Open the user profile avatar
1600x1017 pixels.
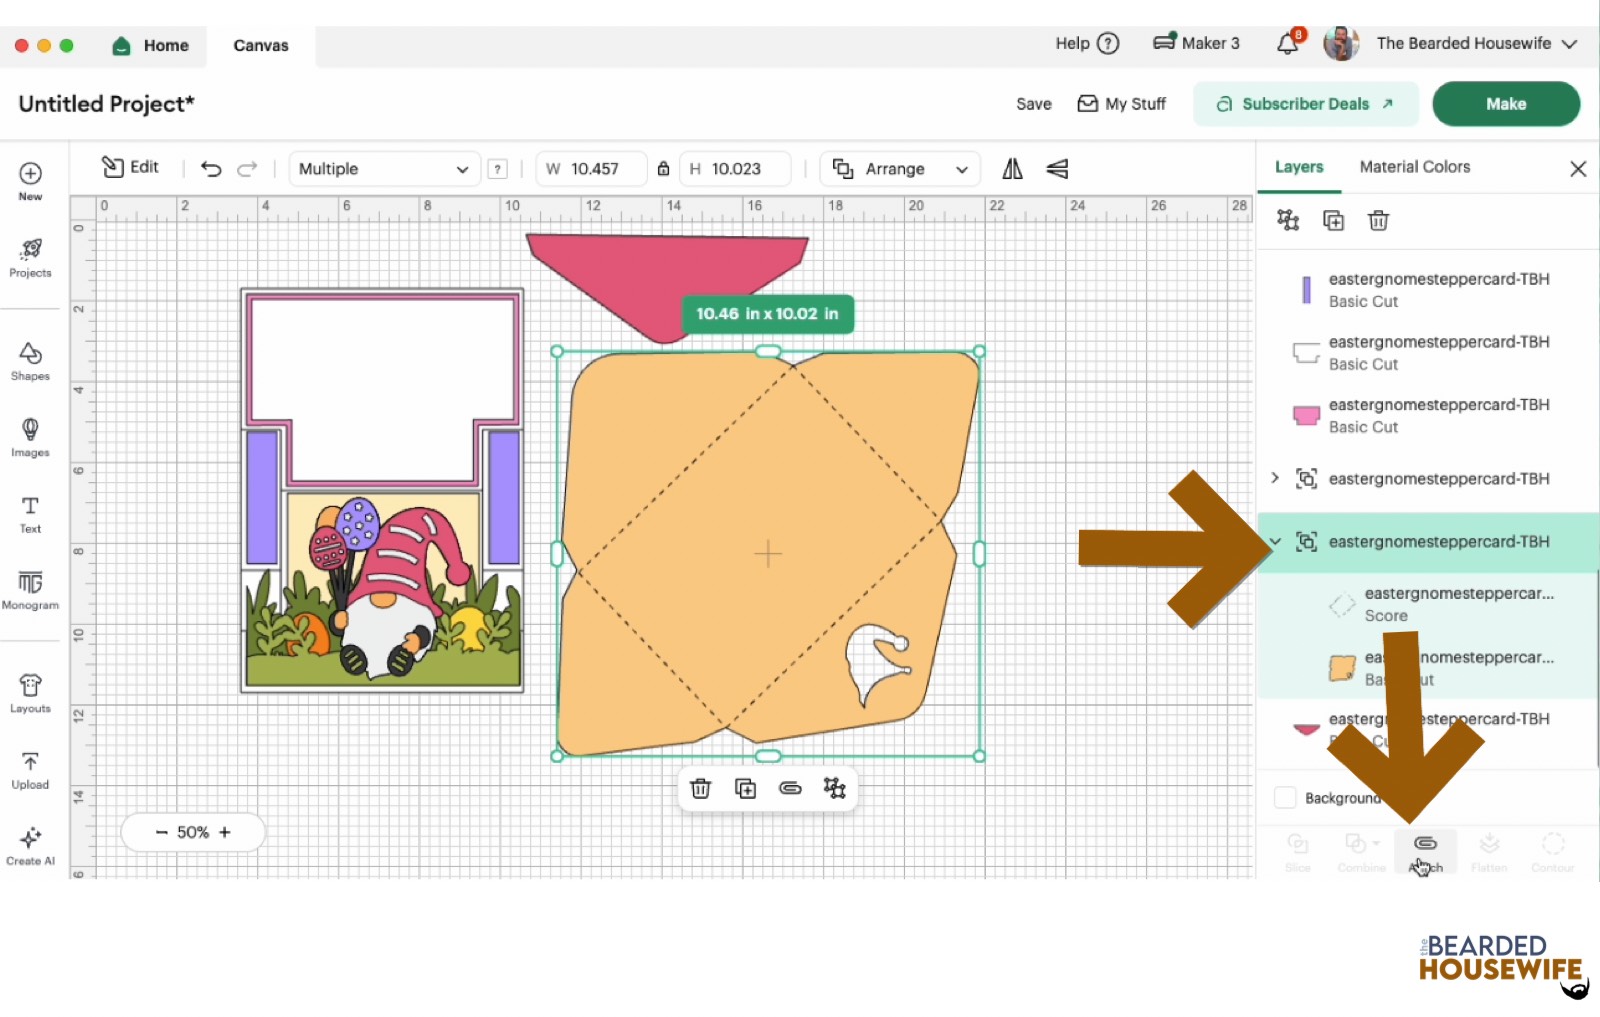coord(1341,43)
